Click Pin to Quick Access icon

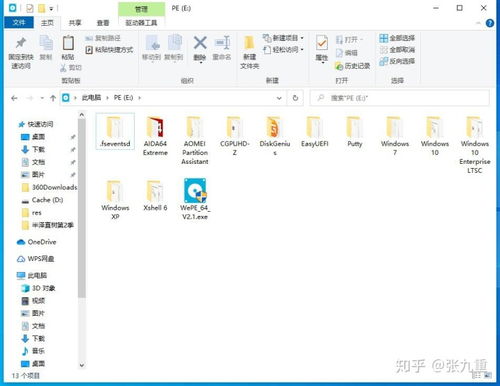point(21,53)
